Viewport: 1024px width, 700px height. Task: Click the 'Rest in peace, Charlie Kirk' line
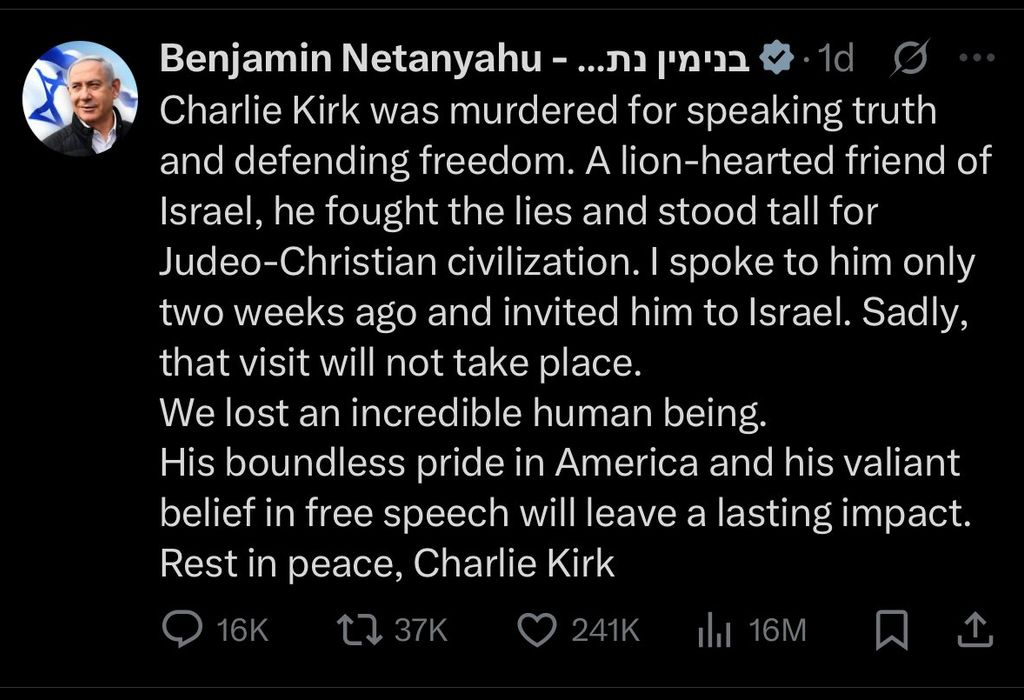click(x=387, y=564)
